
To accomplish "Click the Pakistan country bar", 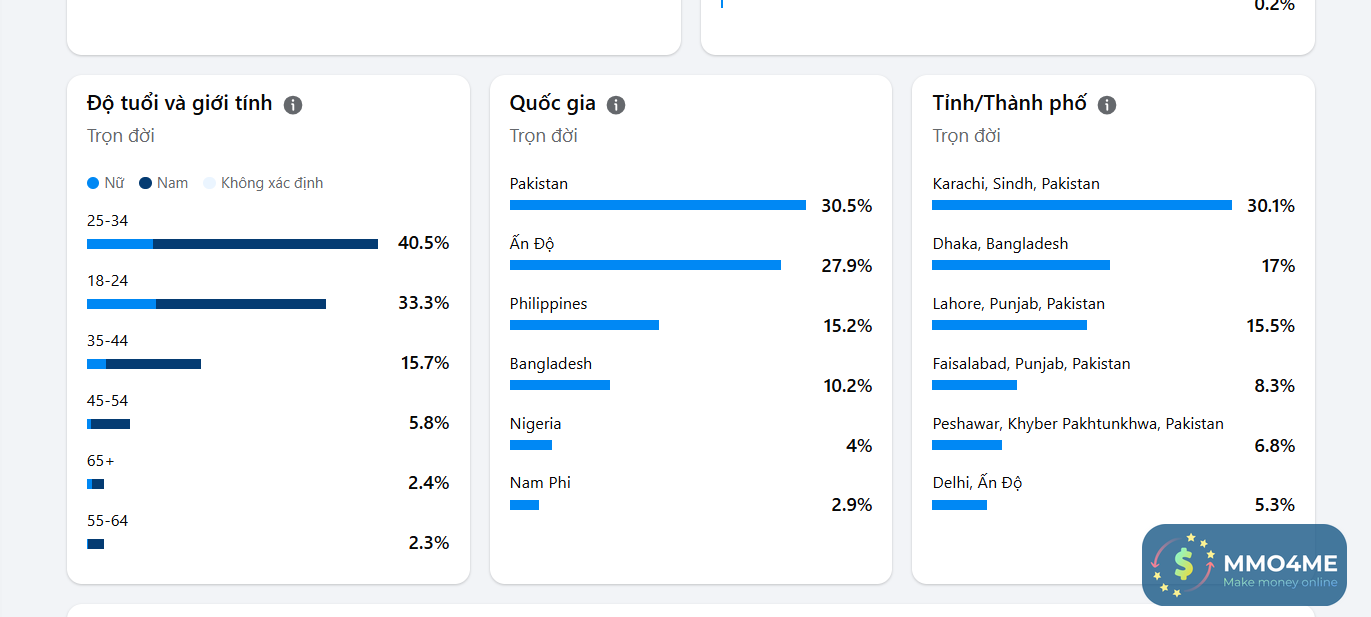I will coord(657,205).
